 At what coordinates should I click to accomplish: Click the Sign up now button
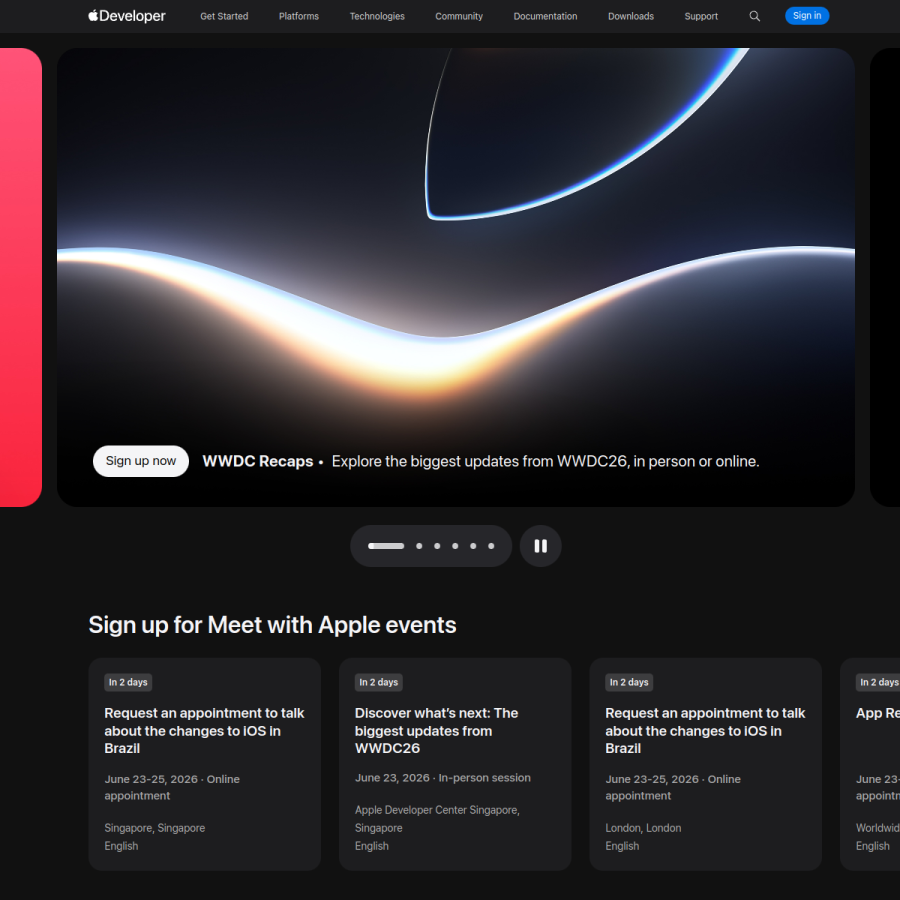coord(141,461)
